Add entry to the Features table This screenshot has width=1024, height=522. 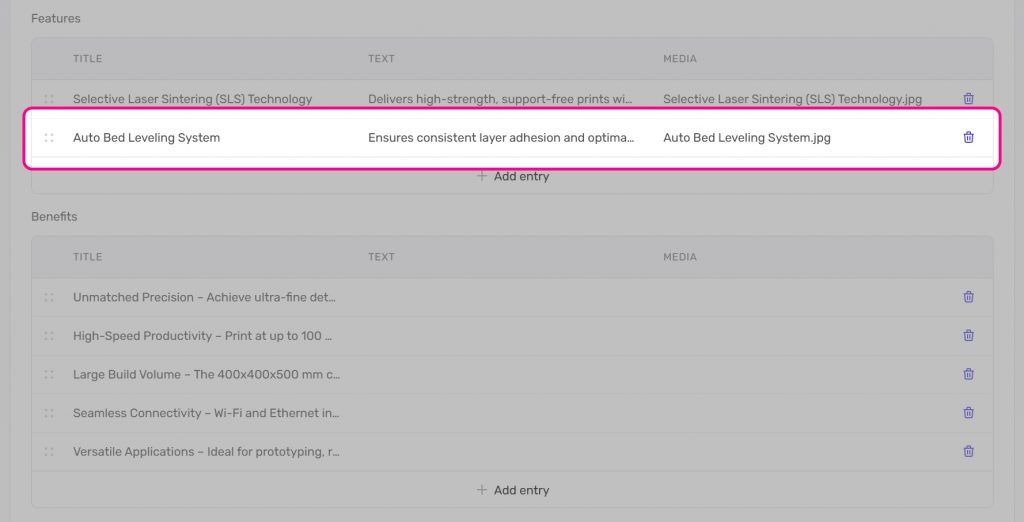[x=512, y=176]
